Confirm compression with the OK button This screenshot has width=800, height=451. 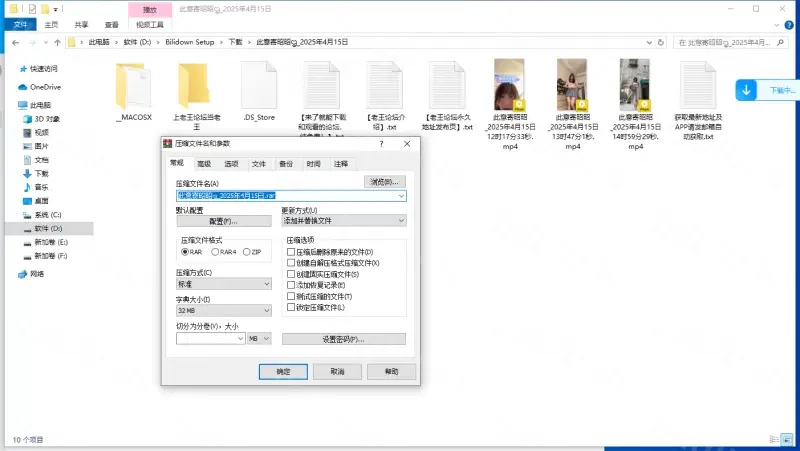pos(283,371)
